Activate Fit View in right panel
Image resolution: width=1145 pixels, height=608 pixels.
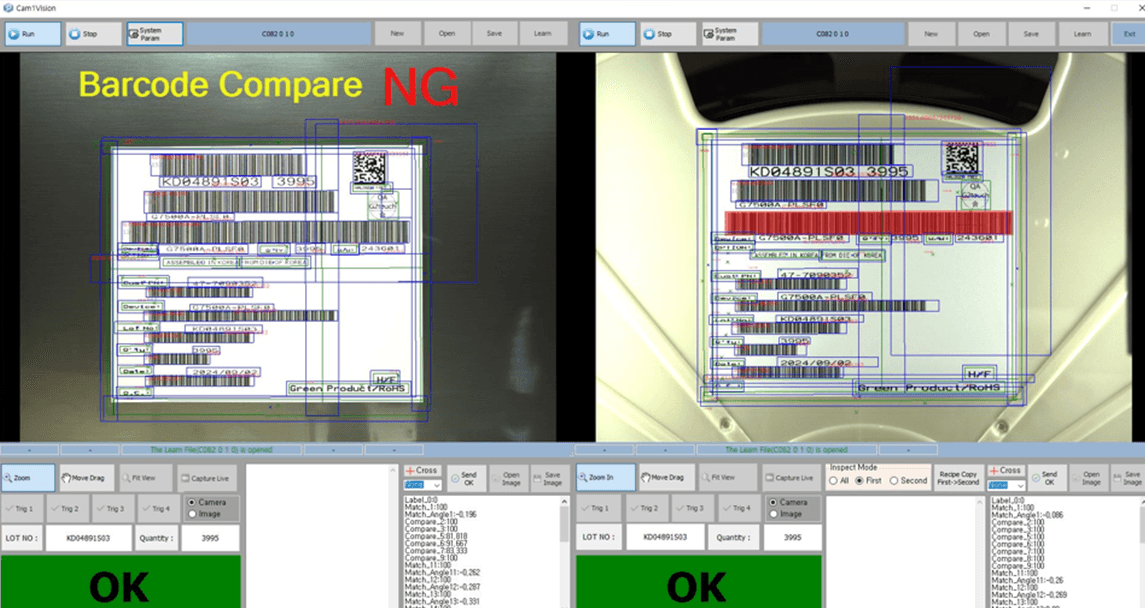(723, 477)
